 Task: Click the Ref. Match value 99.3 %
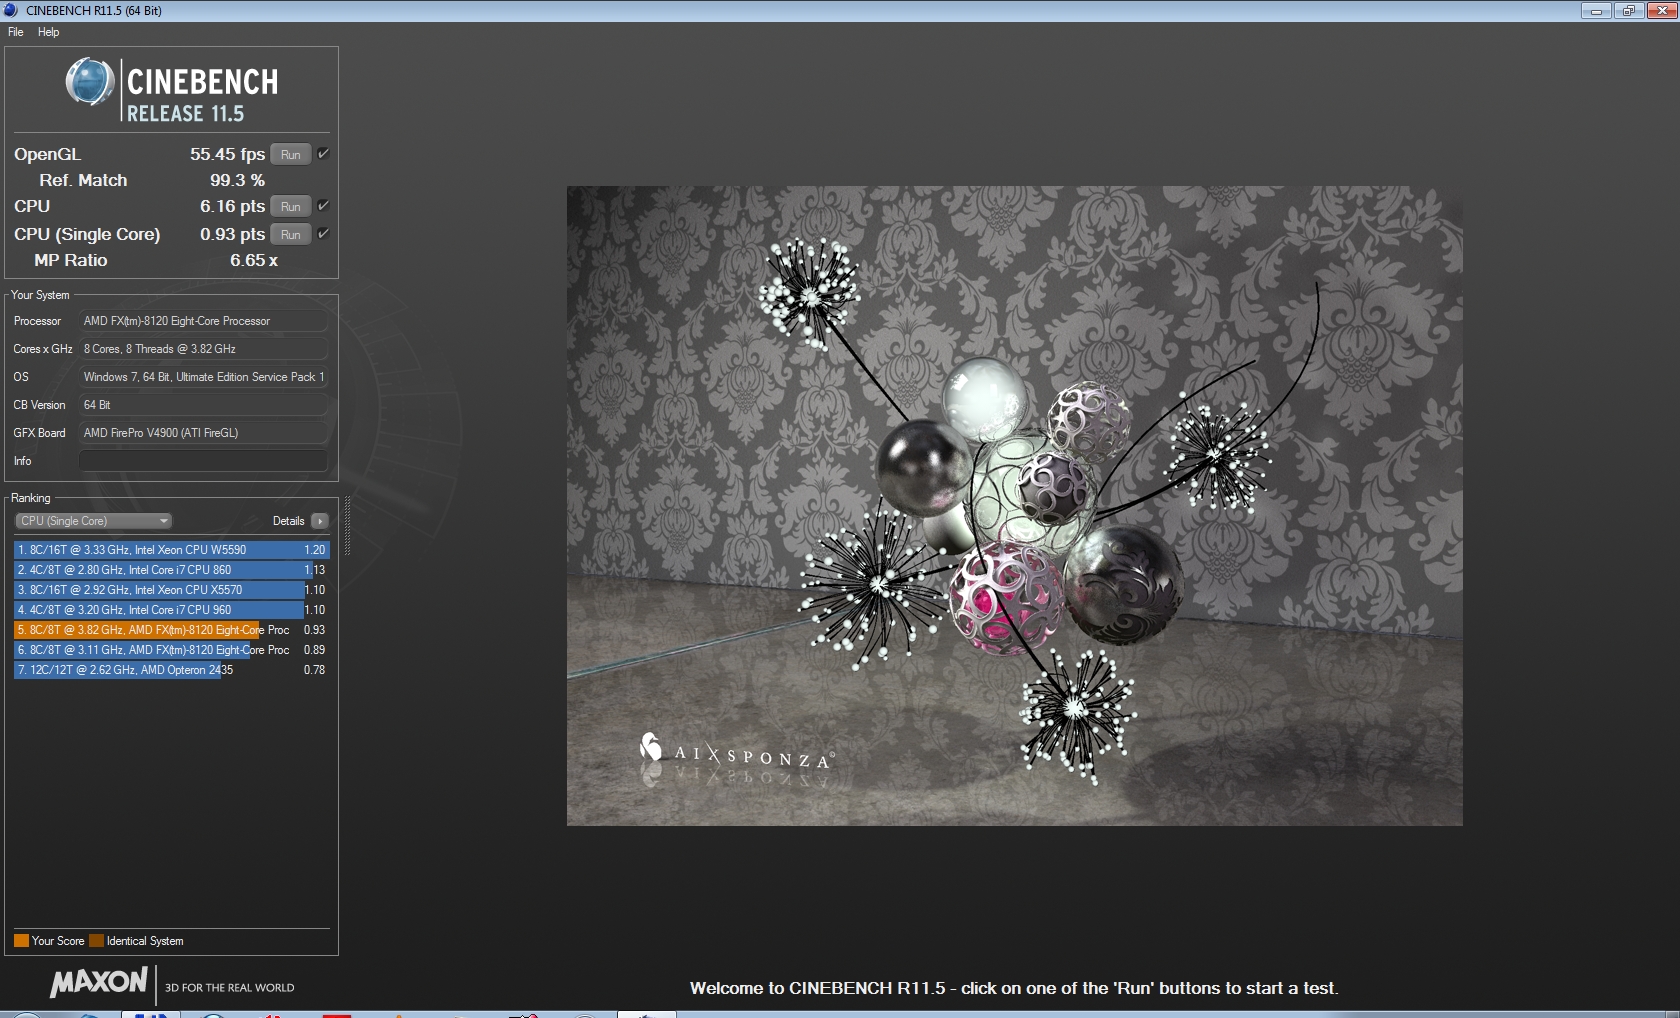pos(237,180)
